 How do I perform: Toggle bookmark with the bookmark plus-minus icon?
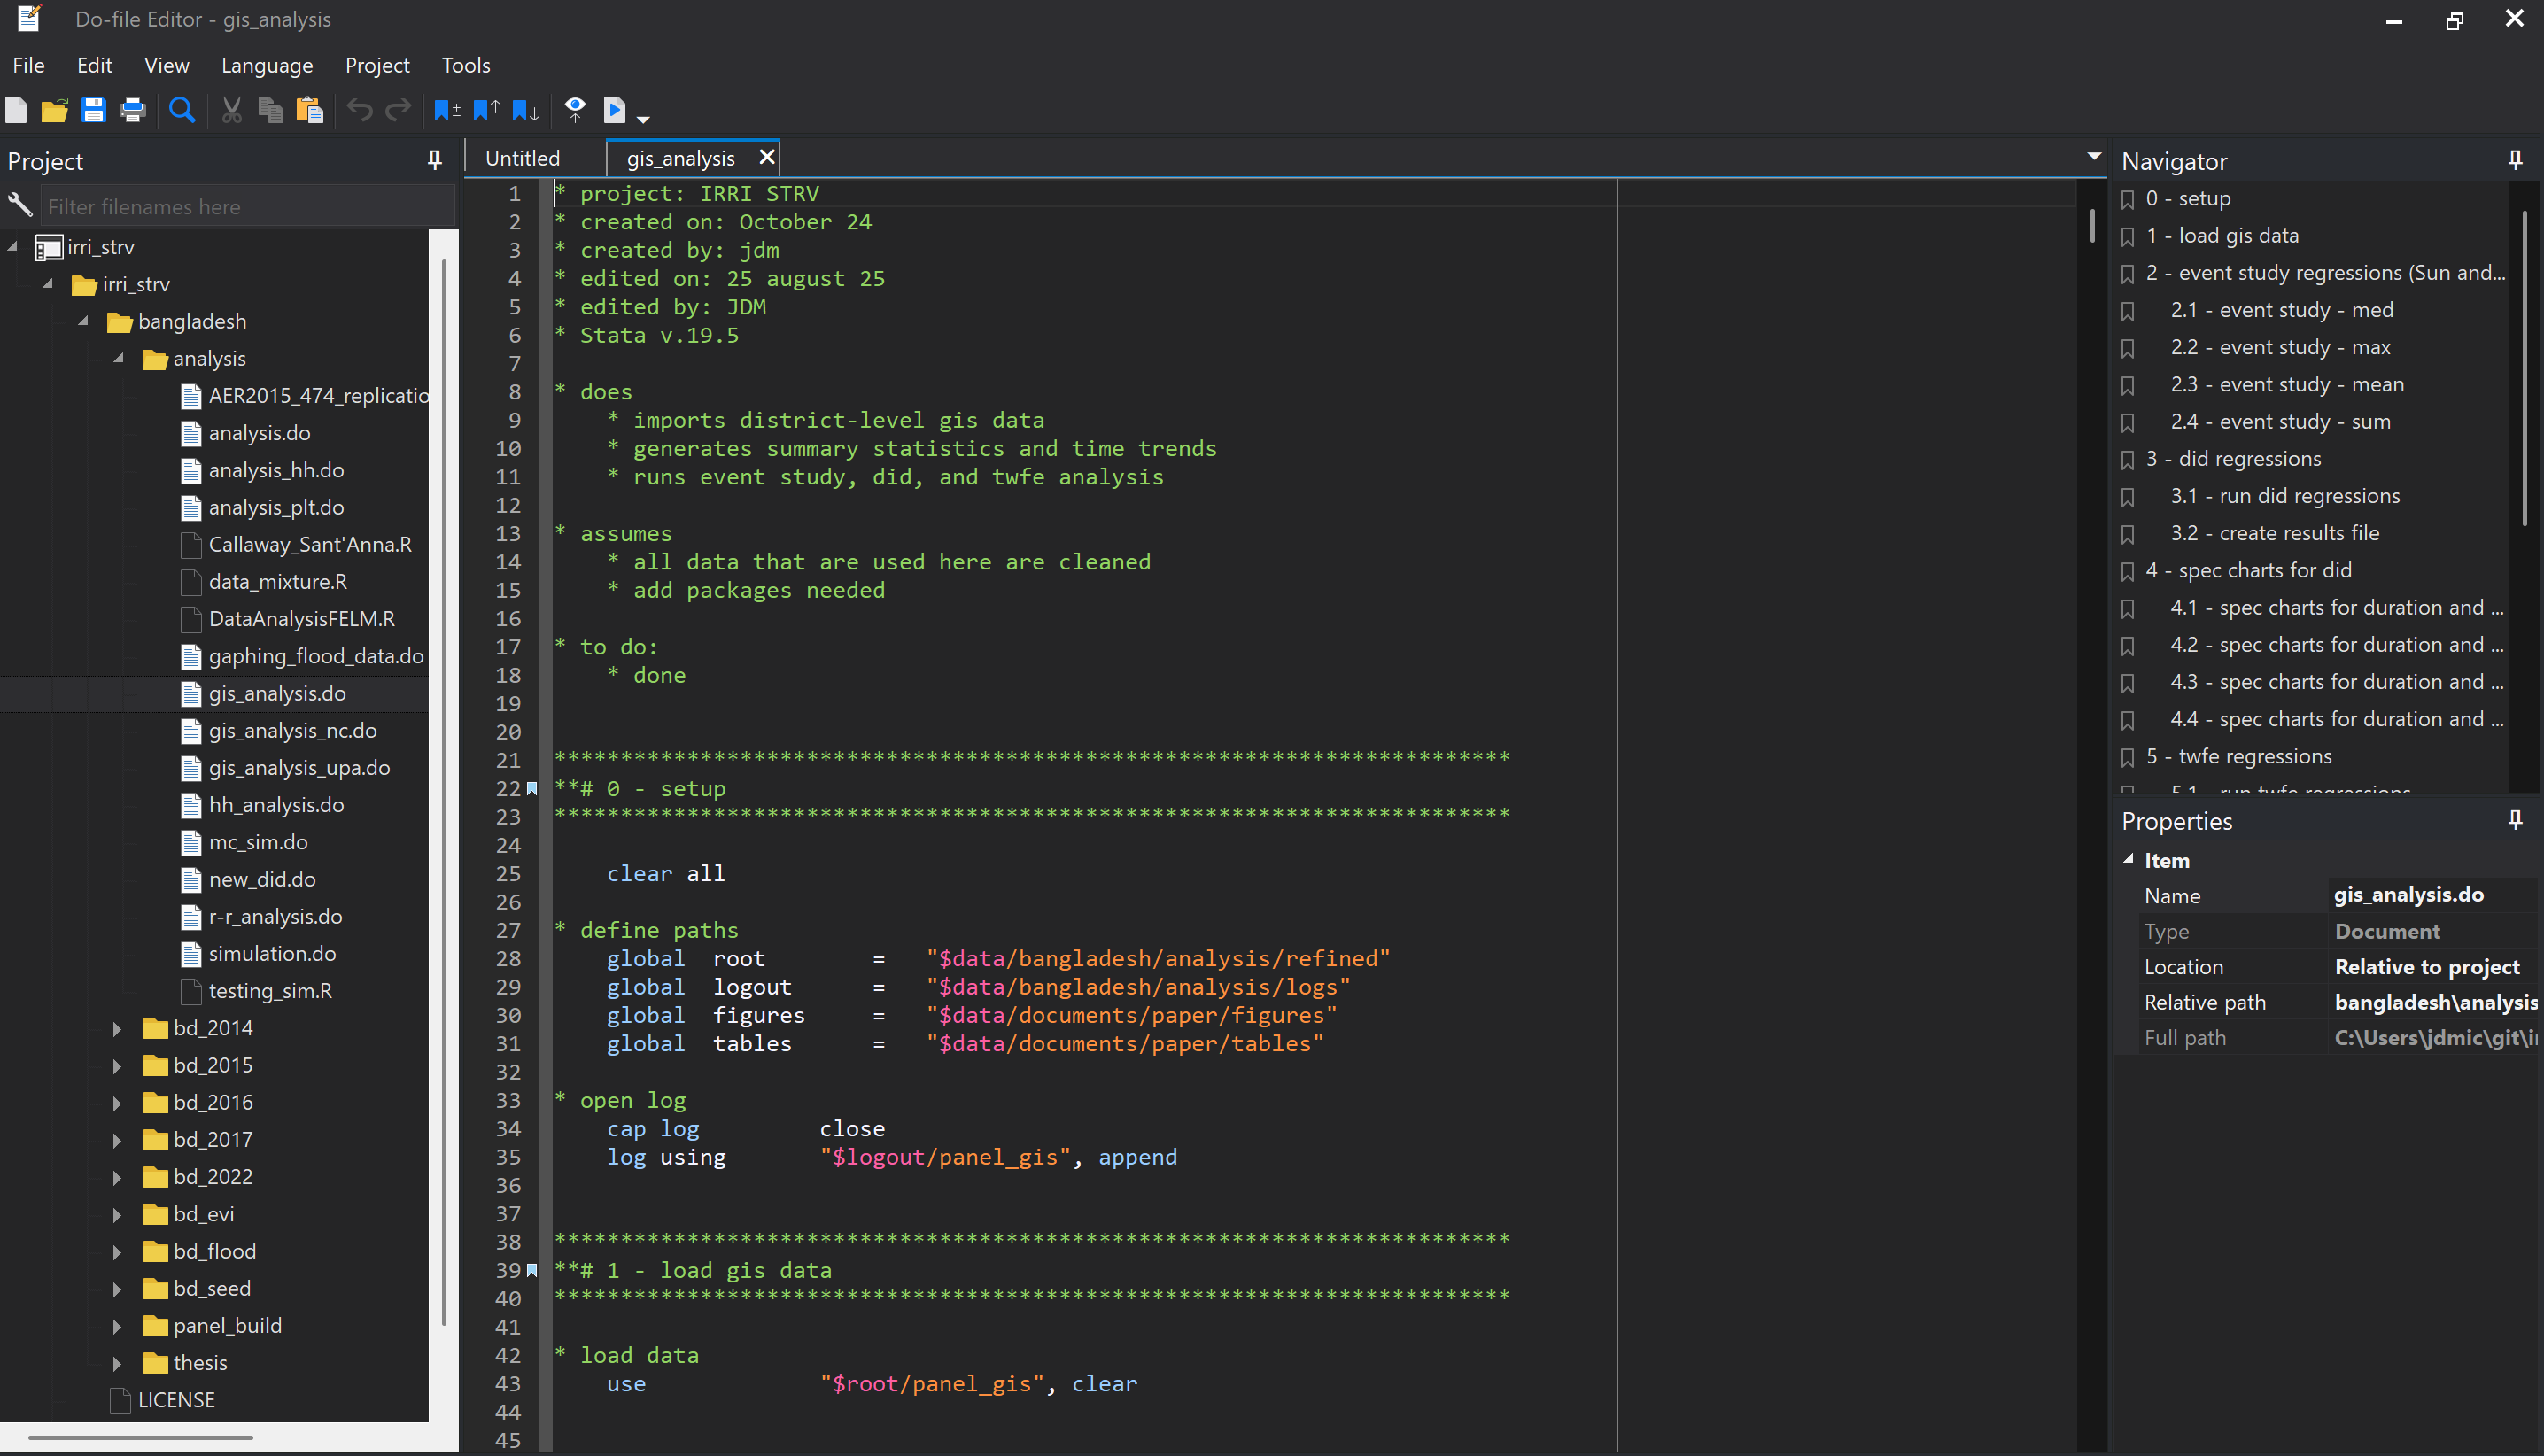pos(447,110)
